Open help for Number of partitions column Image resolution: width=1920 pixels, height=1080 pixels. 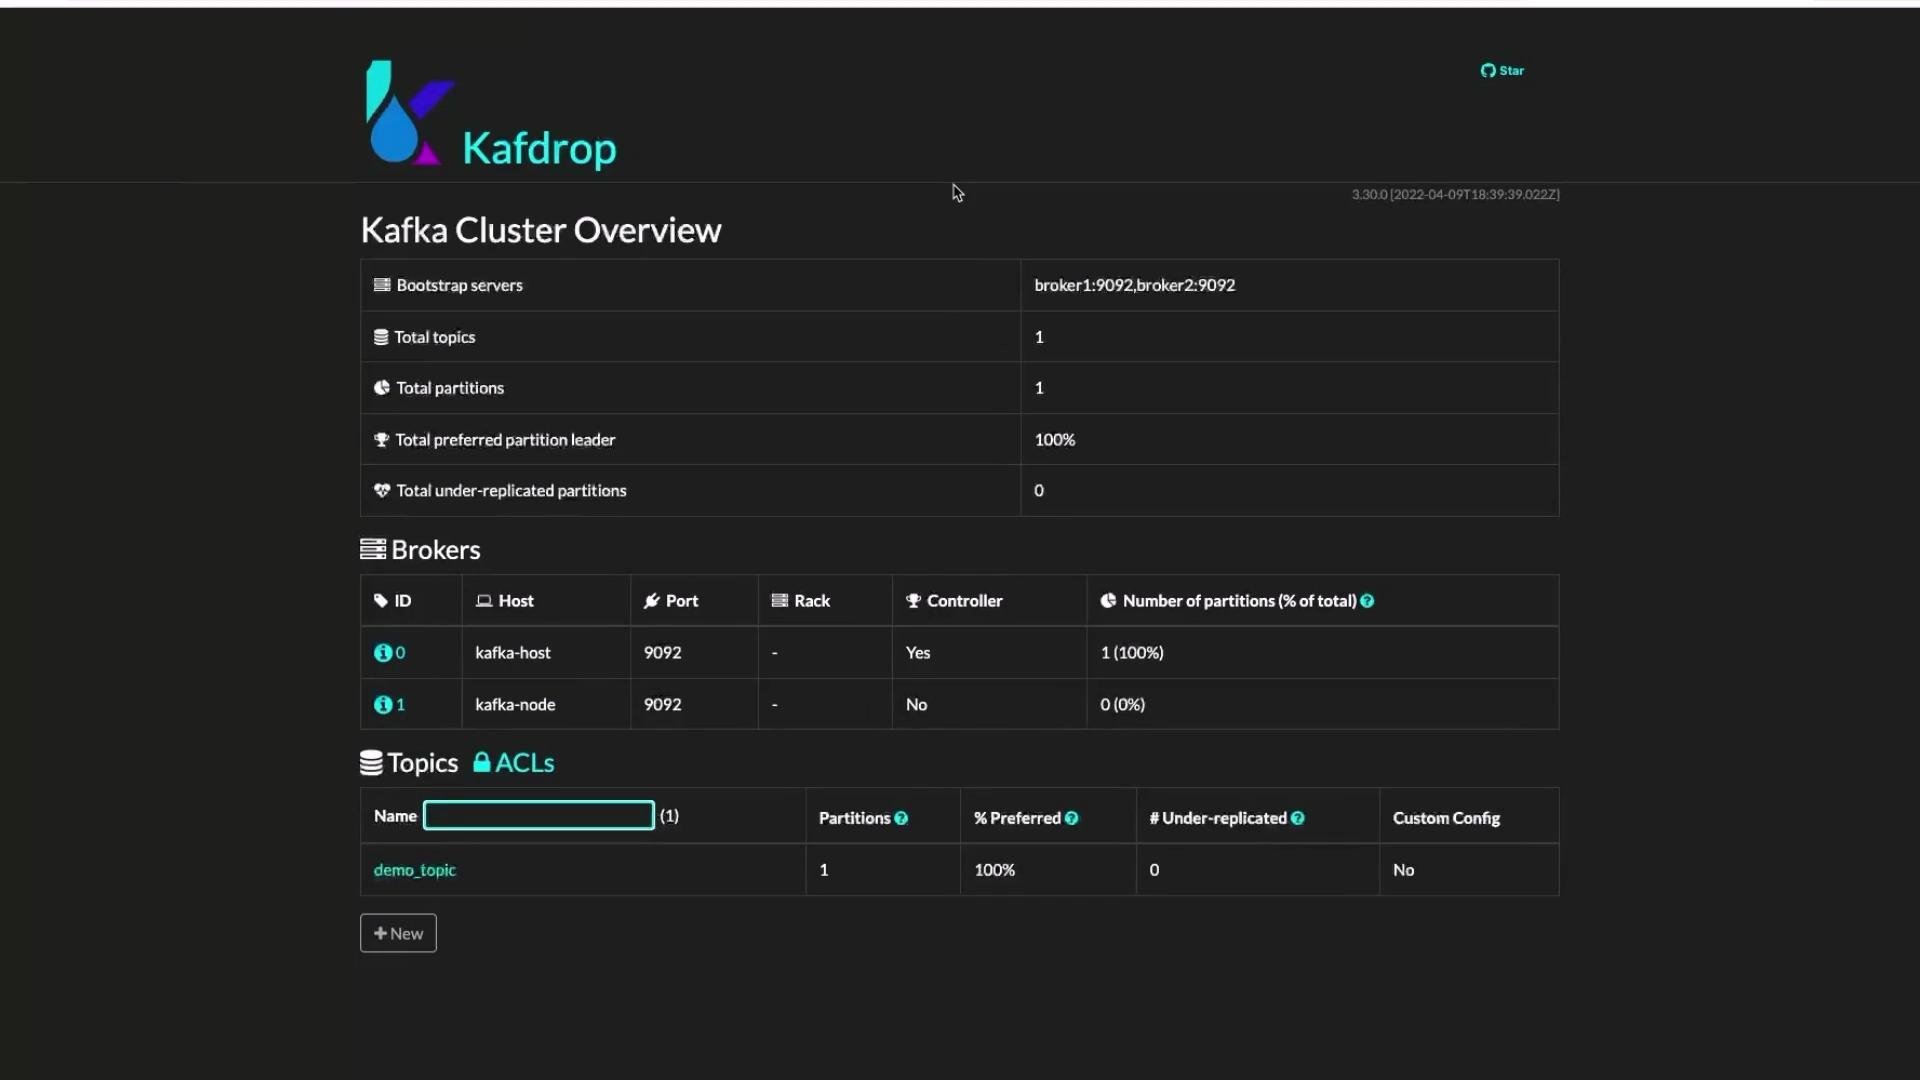[1367, 601]
